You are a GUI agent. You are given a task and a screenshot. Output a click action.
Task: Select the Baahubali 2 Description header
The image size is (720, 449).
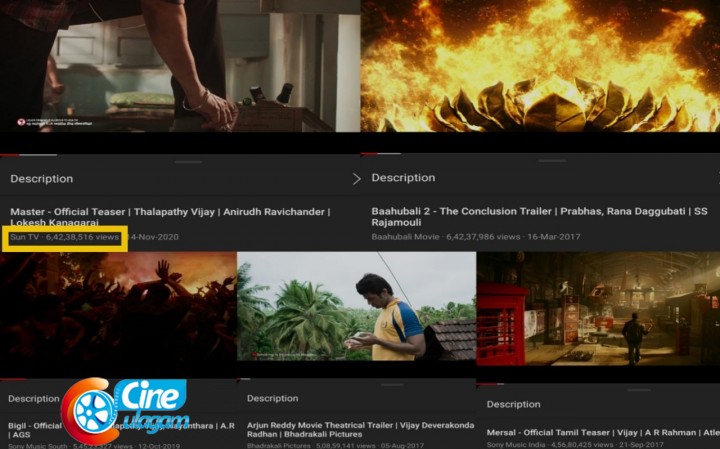tap(403, 178)
